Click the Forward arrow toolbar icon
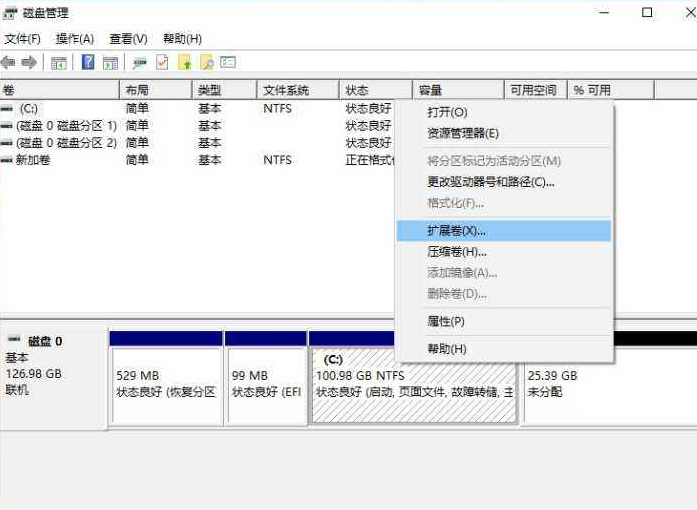The height and width of the screenshot is (510, 697). click(29, 63)
